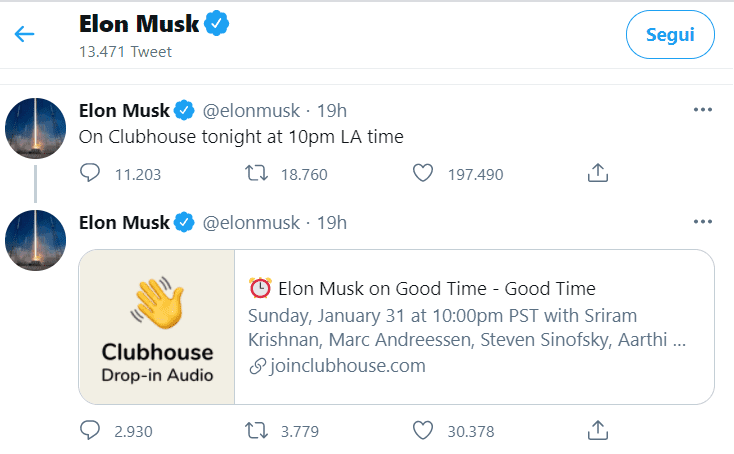Open more options on second tweet
734x454 pixels.
[x=703, y=222]
